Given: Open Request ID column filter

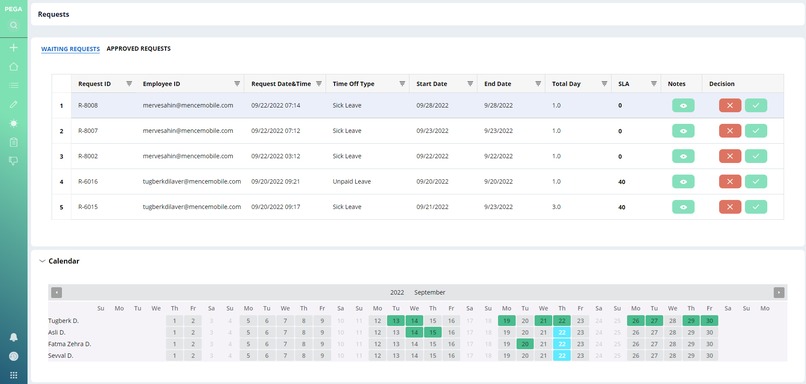Looking at the screenshot, I should pos(129,84).
